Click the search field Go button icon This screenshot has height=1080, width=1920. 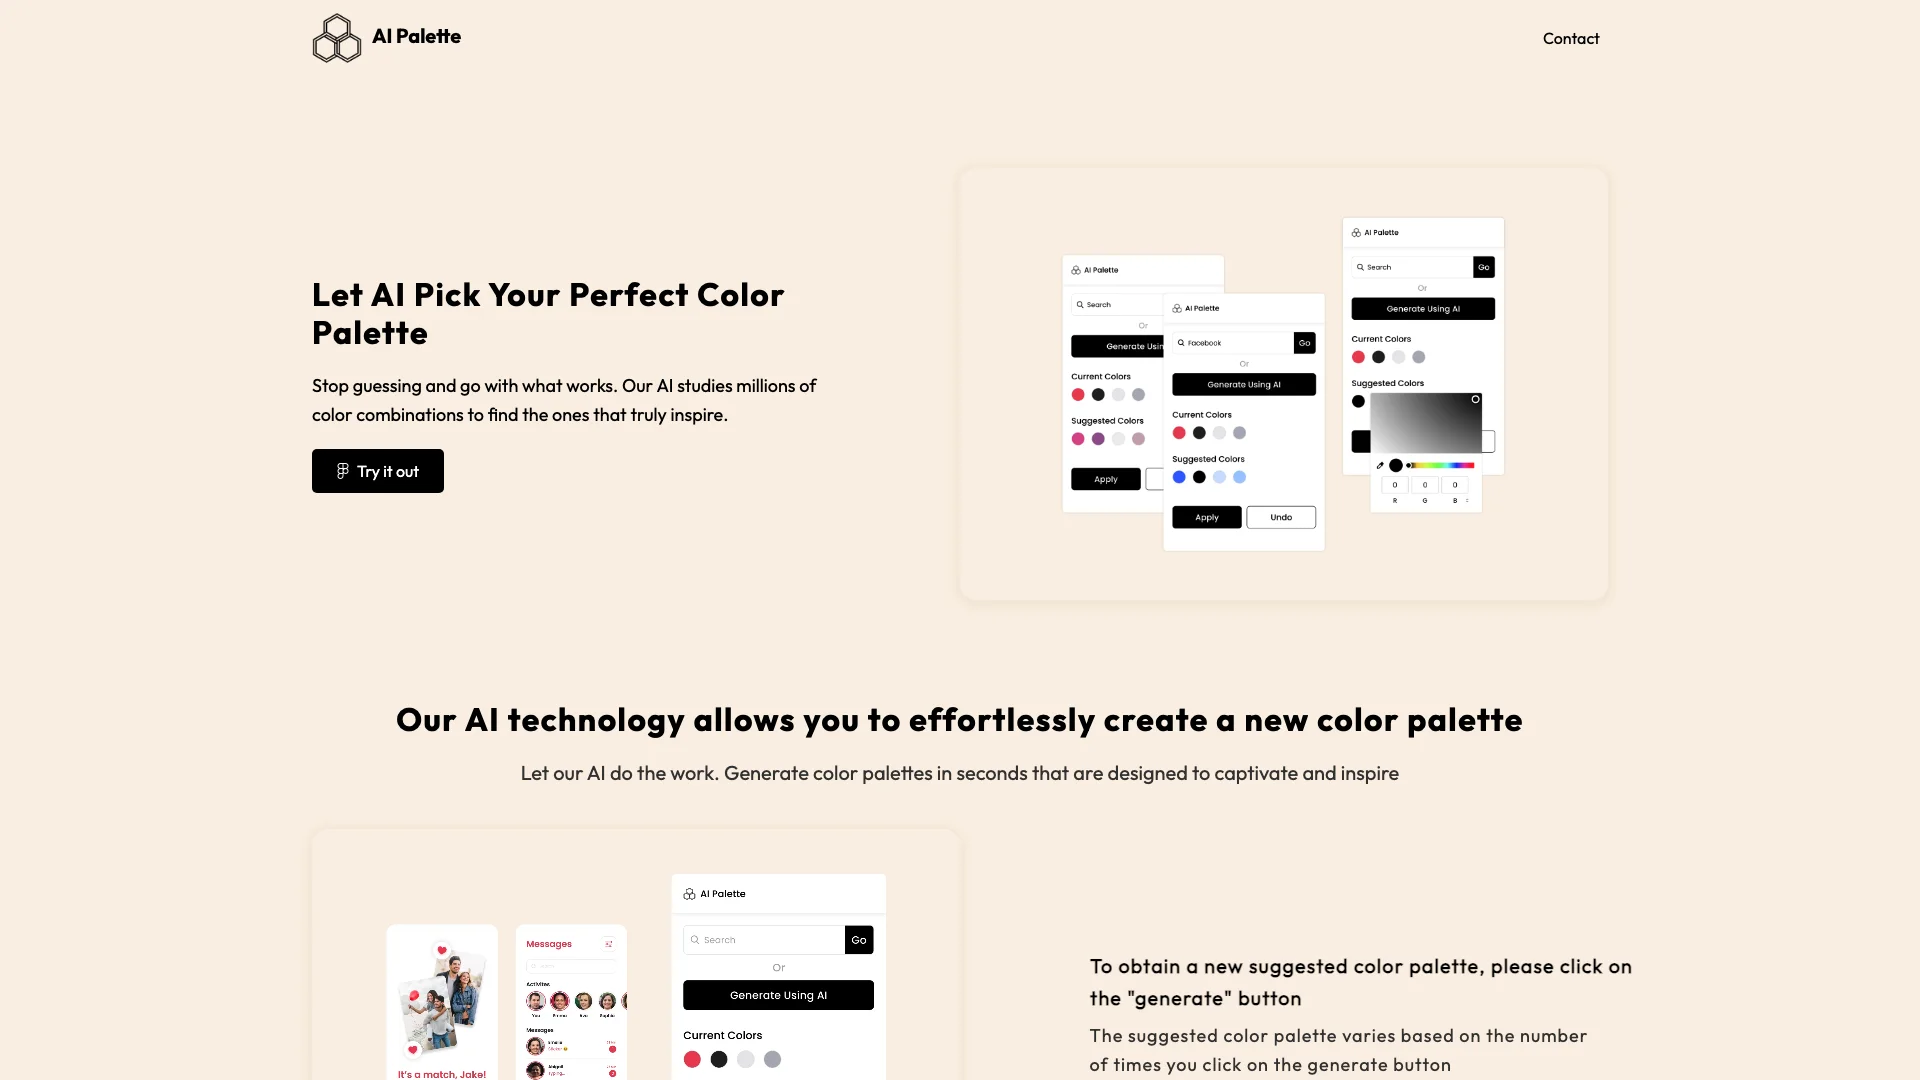[858, 940]
